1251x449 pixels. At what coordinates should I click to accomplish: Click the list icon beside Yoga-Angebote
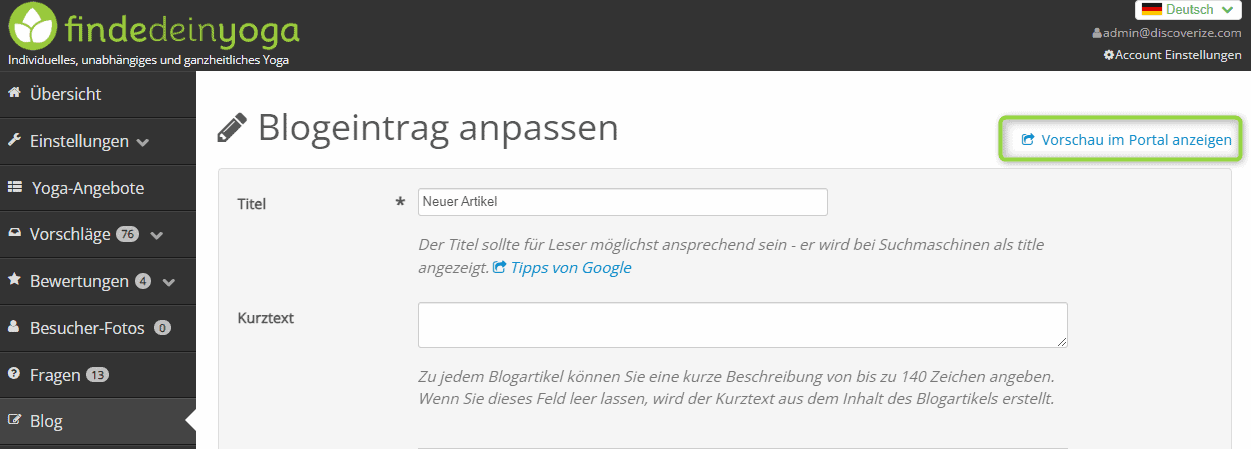[15, 187]
